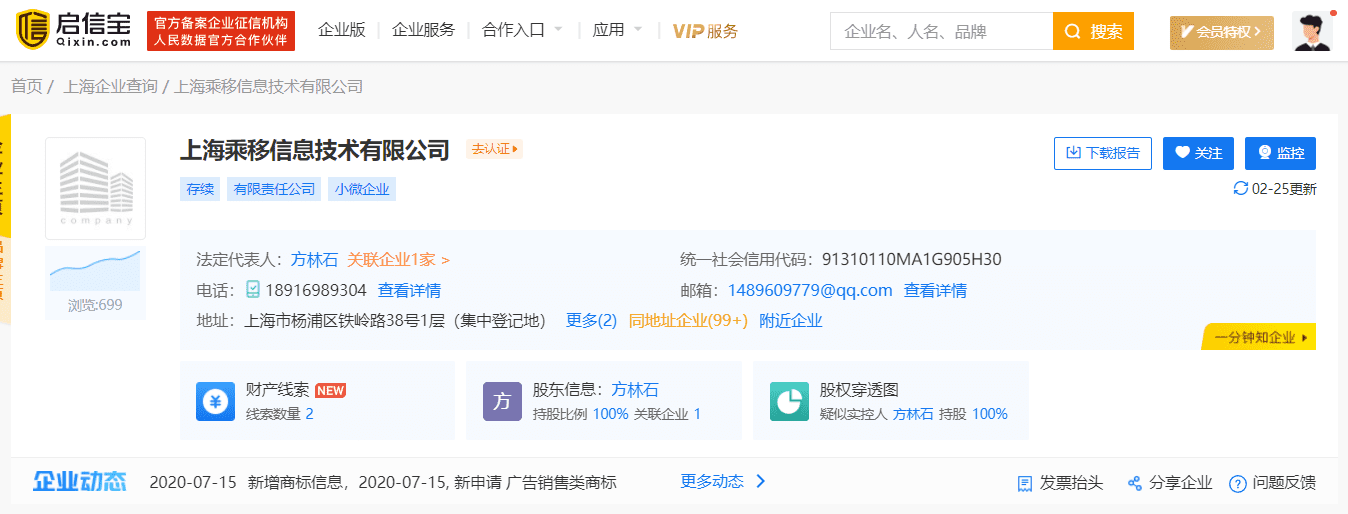This screenshot has width=1348, height=514.
Task: Open legal representative 方林石 link
Action: click(315, 260)
